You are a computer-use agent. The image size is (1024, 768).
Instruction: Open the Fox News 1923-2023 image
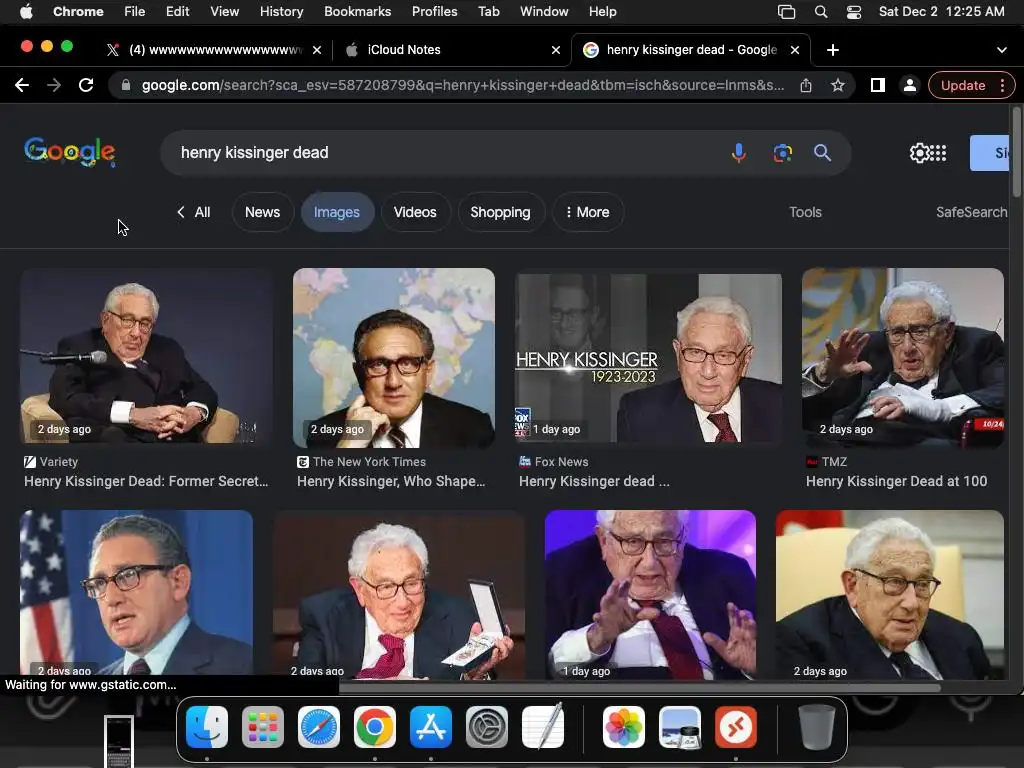648,357
